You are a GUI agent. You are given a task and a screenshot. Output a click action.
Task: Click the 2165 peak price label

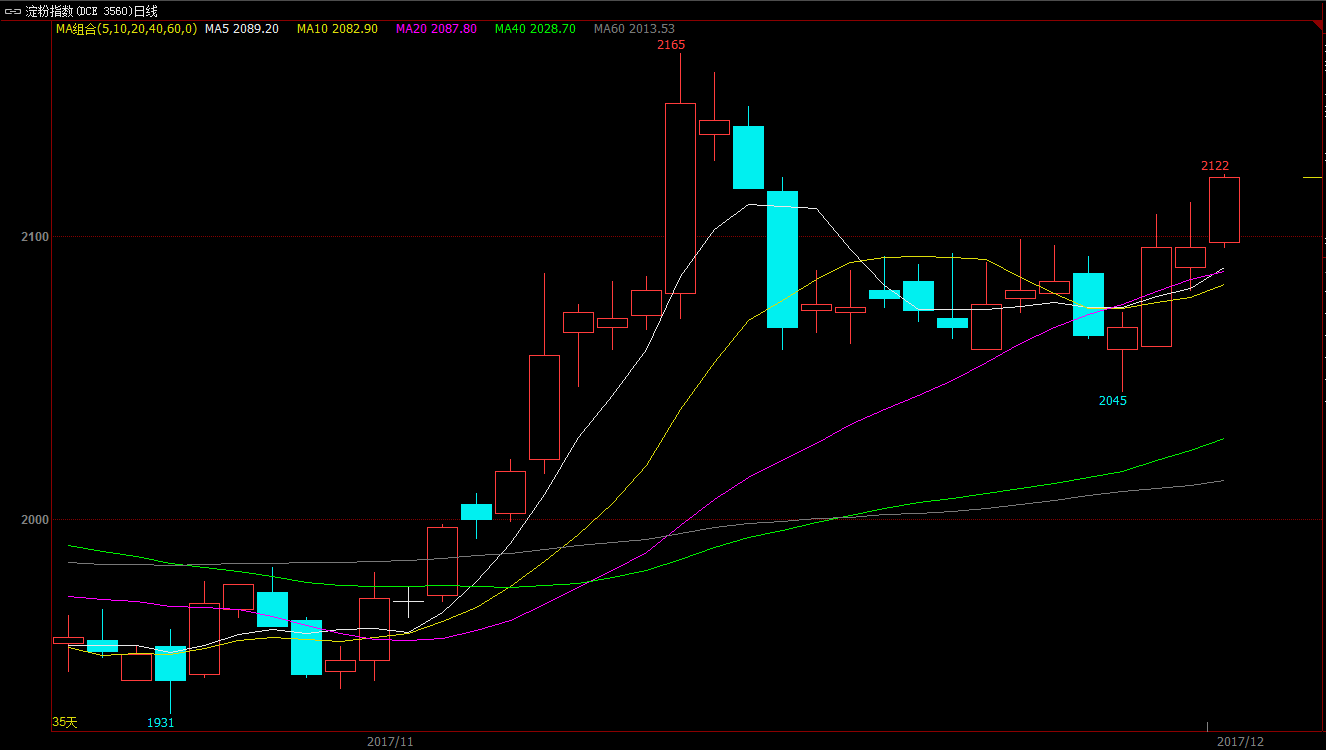tap(671, 45)
